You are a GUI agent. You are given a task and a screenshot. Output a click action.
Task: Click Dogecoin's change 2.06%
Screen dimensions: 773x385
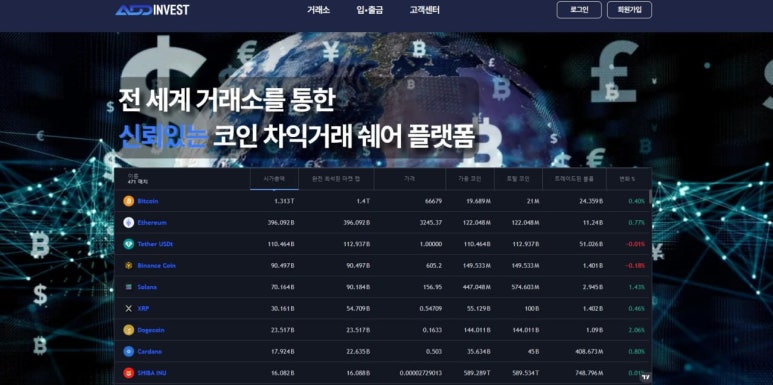636,330
